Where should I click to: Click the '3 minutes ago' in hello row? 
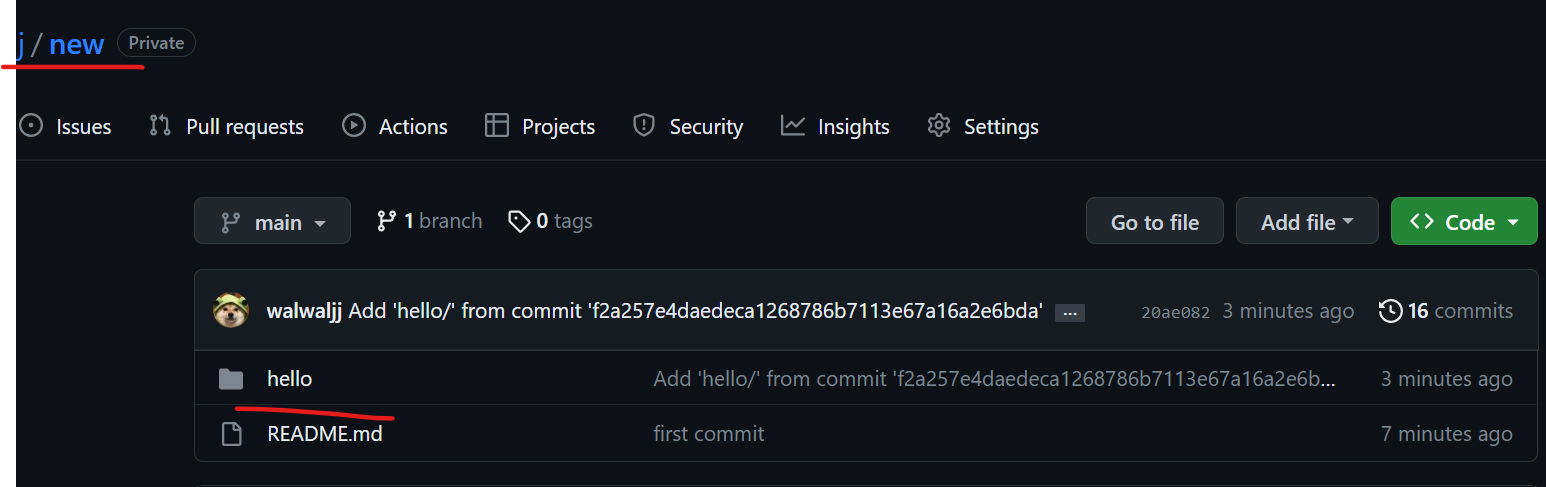1447,379
